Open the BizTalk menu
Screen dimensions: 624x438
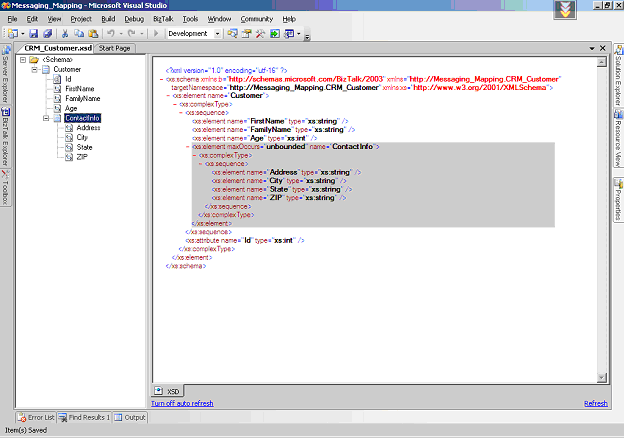click(x=163, y=19)
